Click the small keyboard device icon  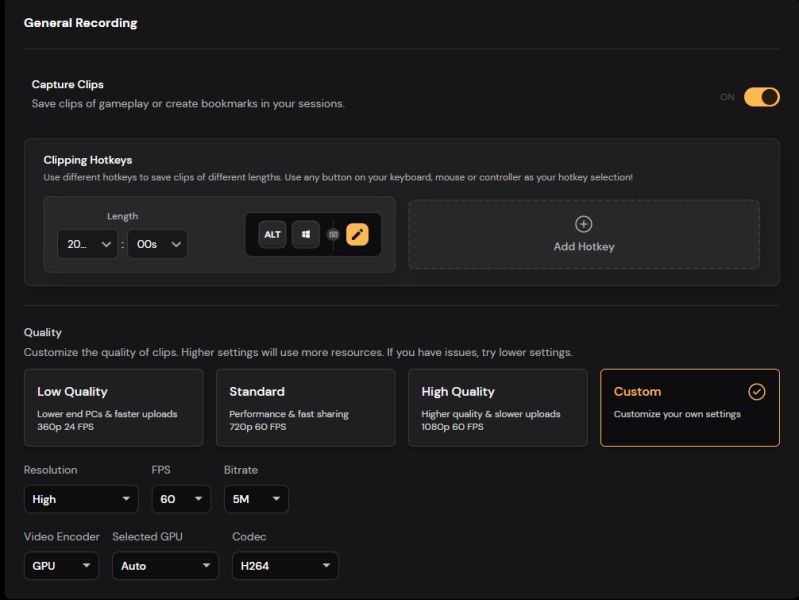click(333, 234)
